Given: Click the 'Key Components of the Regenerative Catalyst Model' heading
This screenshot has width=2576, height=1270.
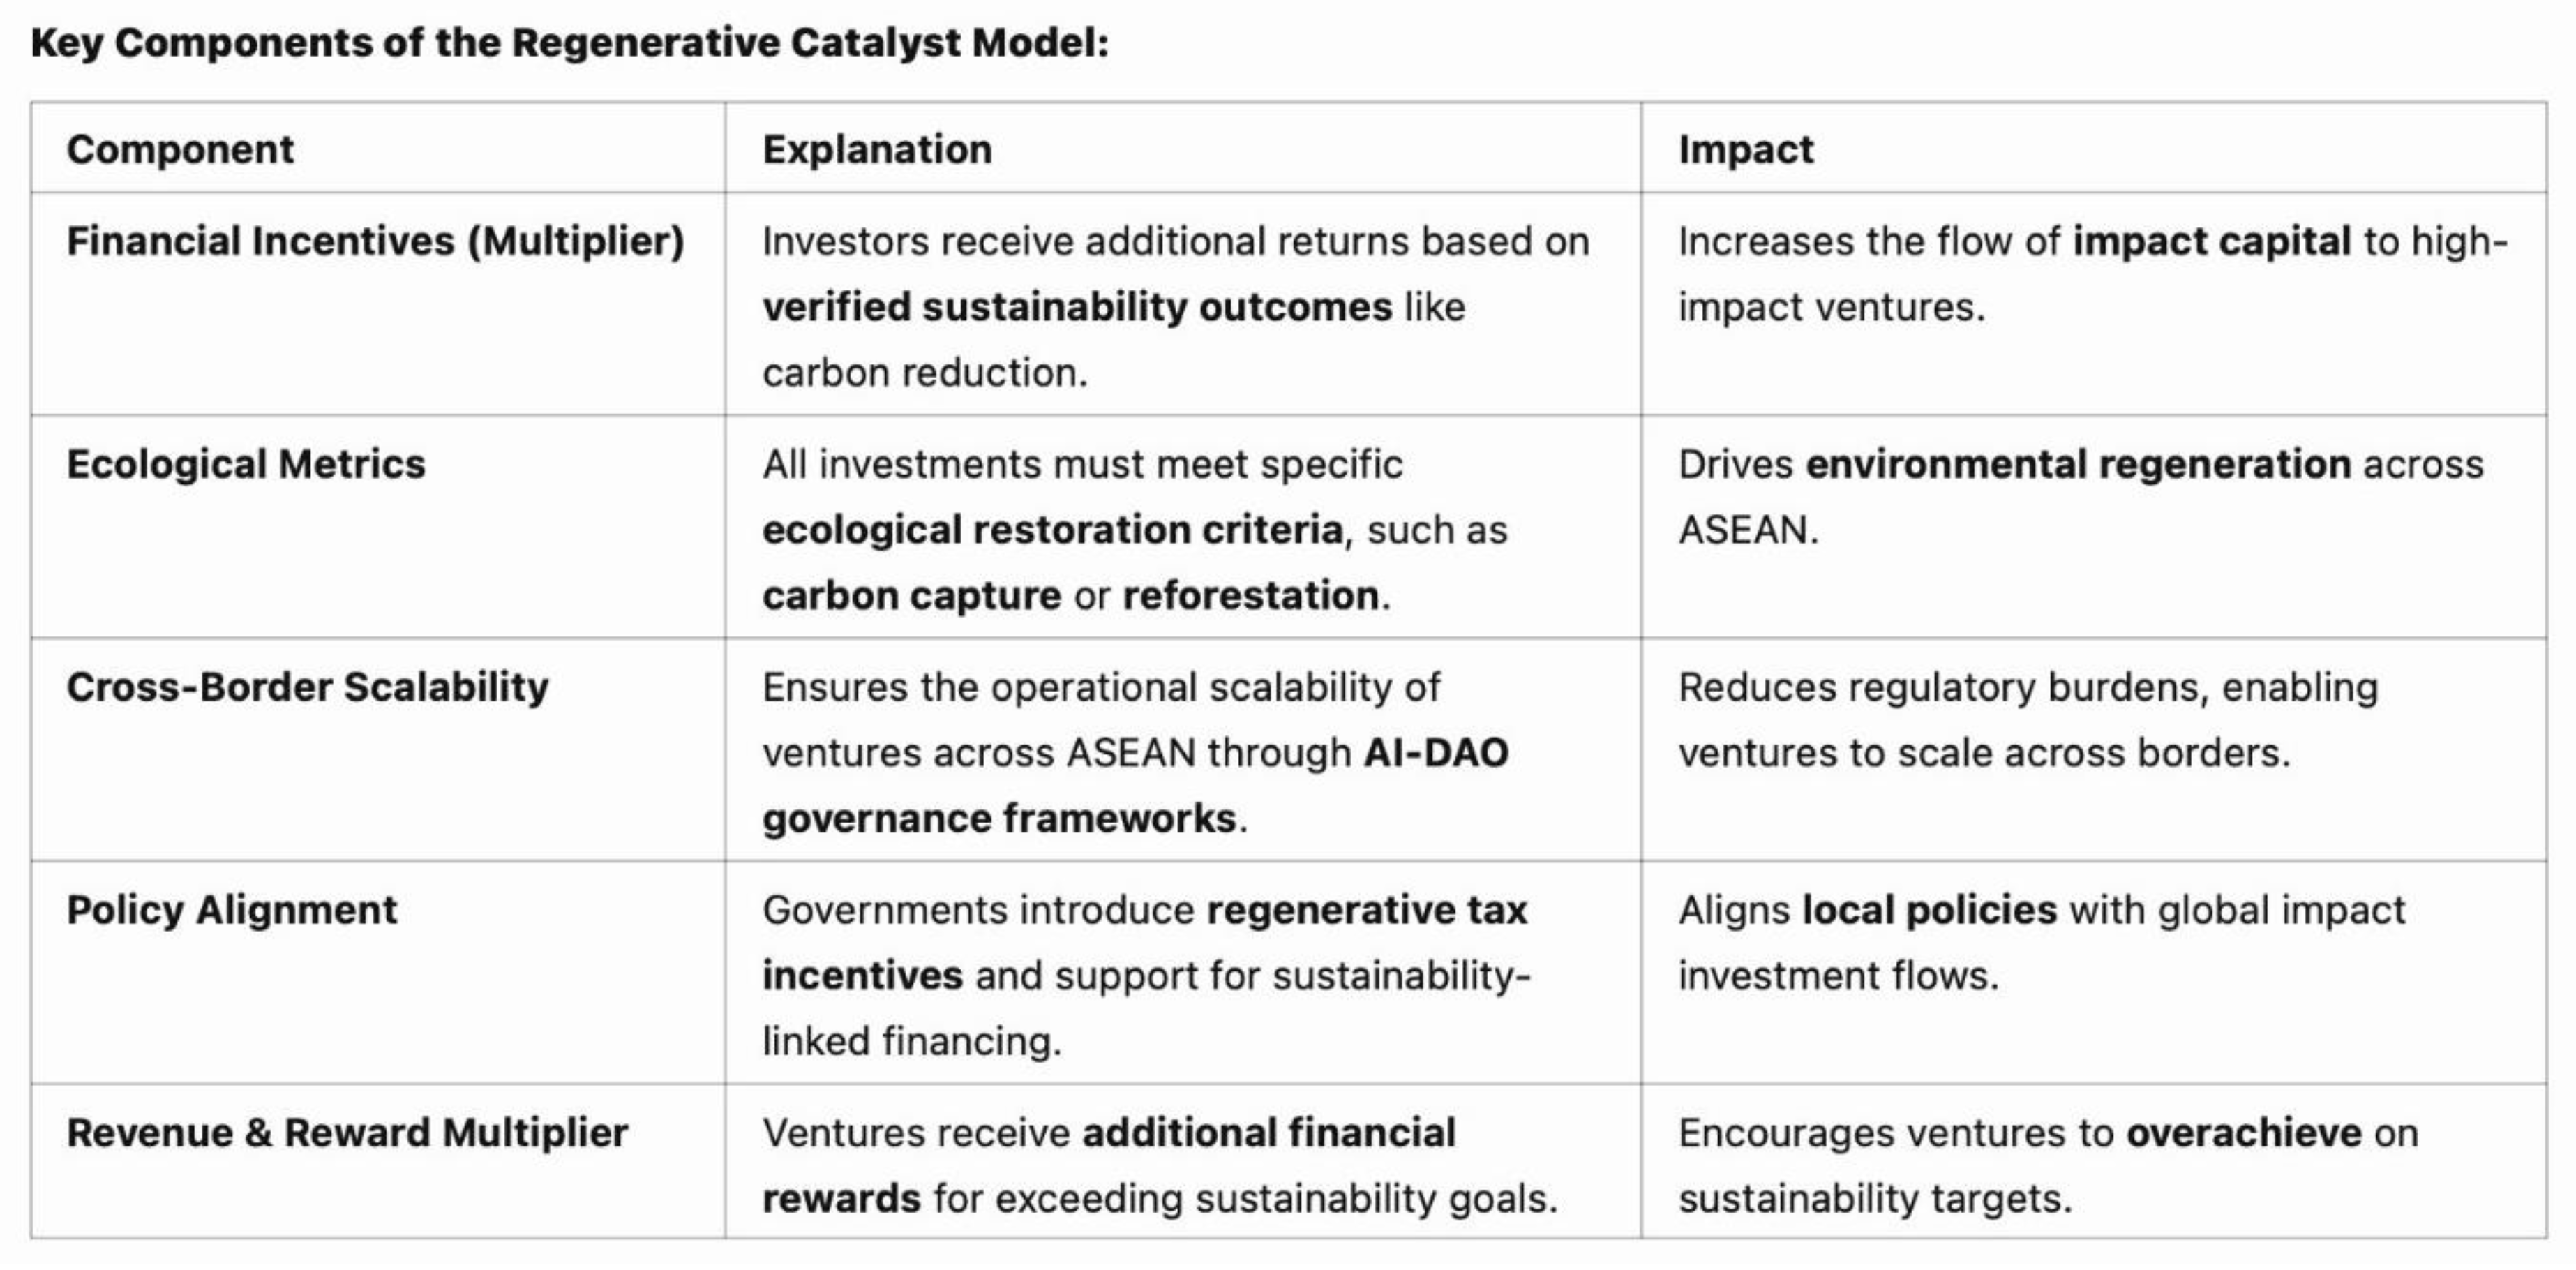Looking at the screenshot, I should [x=570, y=43].
